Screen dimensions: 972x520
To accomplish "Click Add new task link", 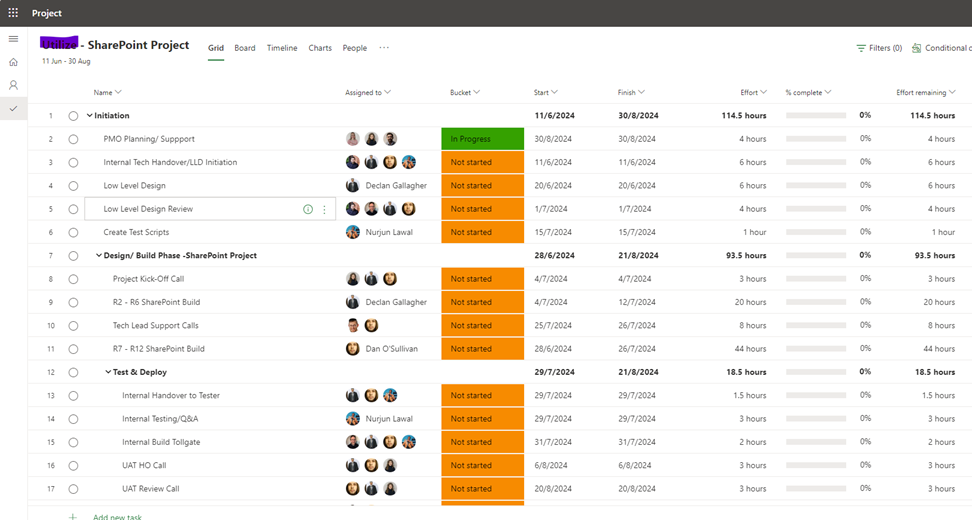I will pyautogui.click(x=117, y=516).
